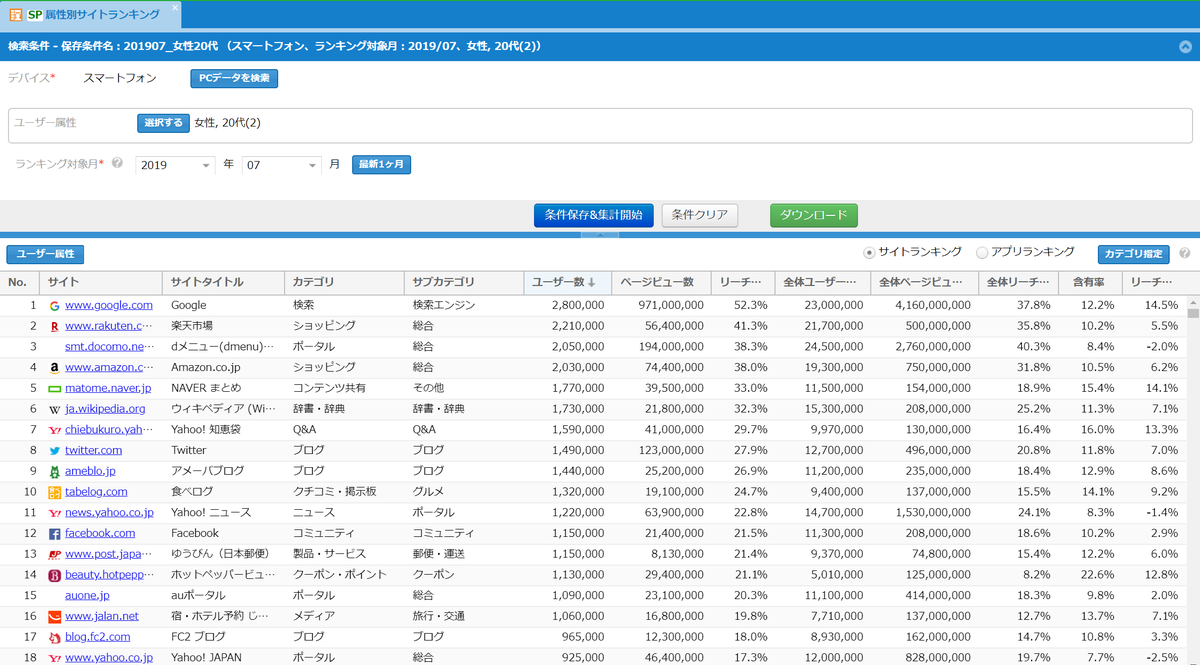1200x665 pixels.
Task: Click the help icon beside ランキング対象月
Action: pos(118,164)
